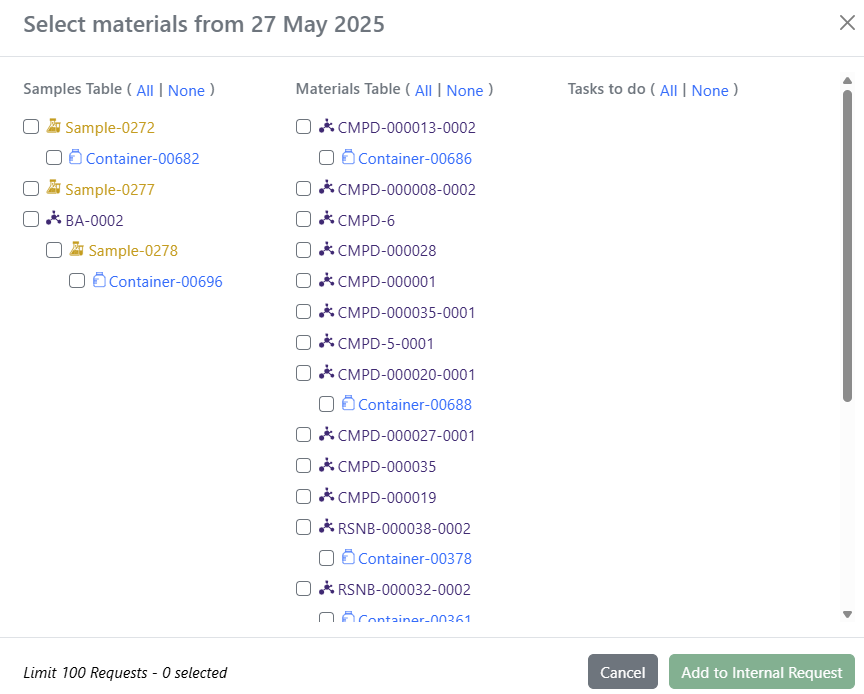The width and height of the screenshot is (864, 694).
Task: Click the molecule icon beside CMPD-000013-0002
Action: pos(326,126)
